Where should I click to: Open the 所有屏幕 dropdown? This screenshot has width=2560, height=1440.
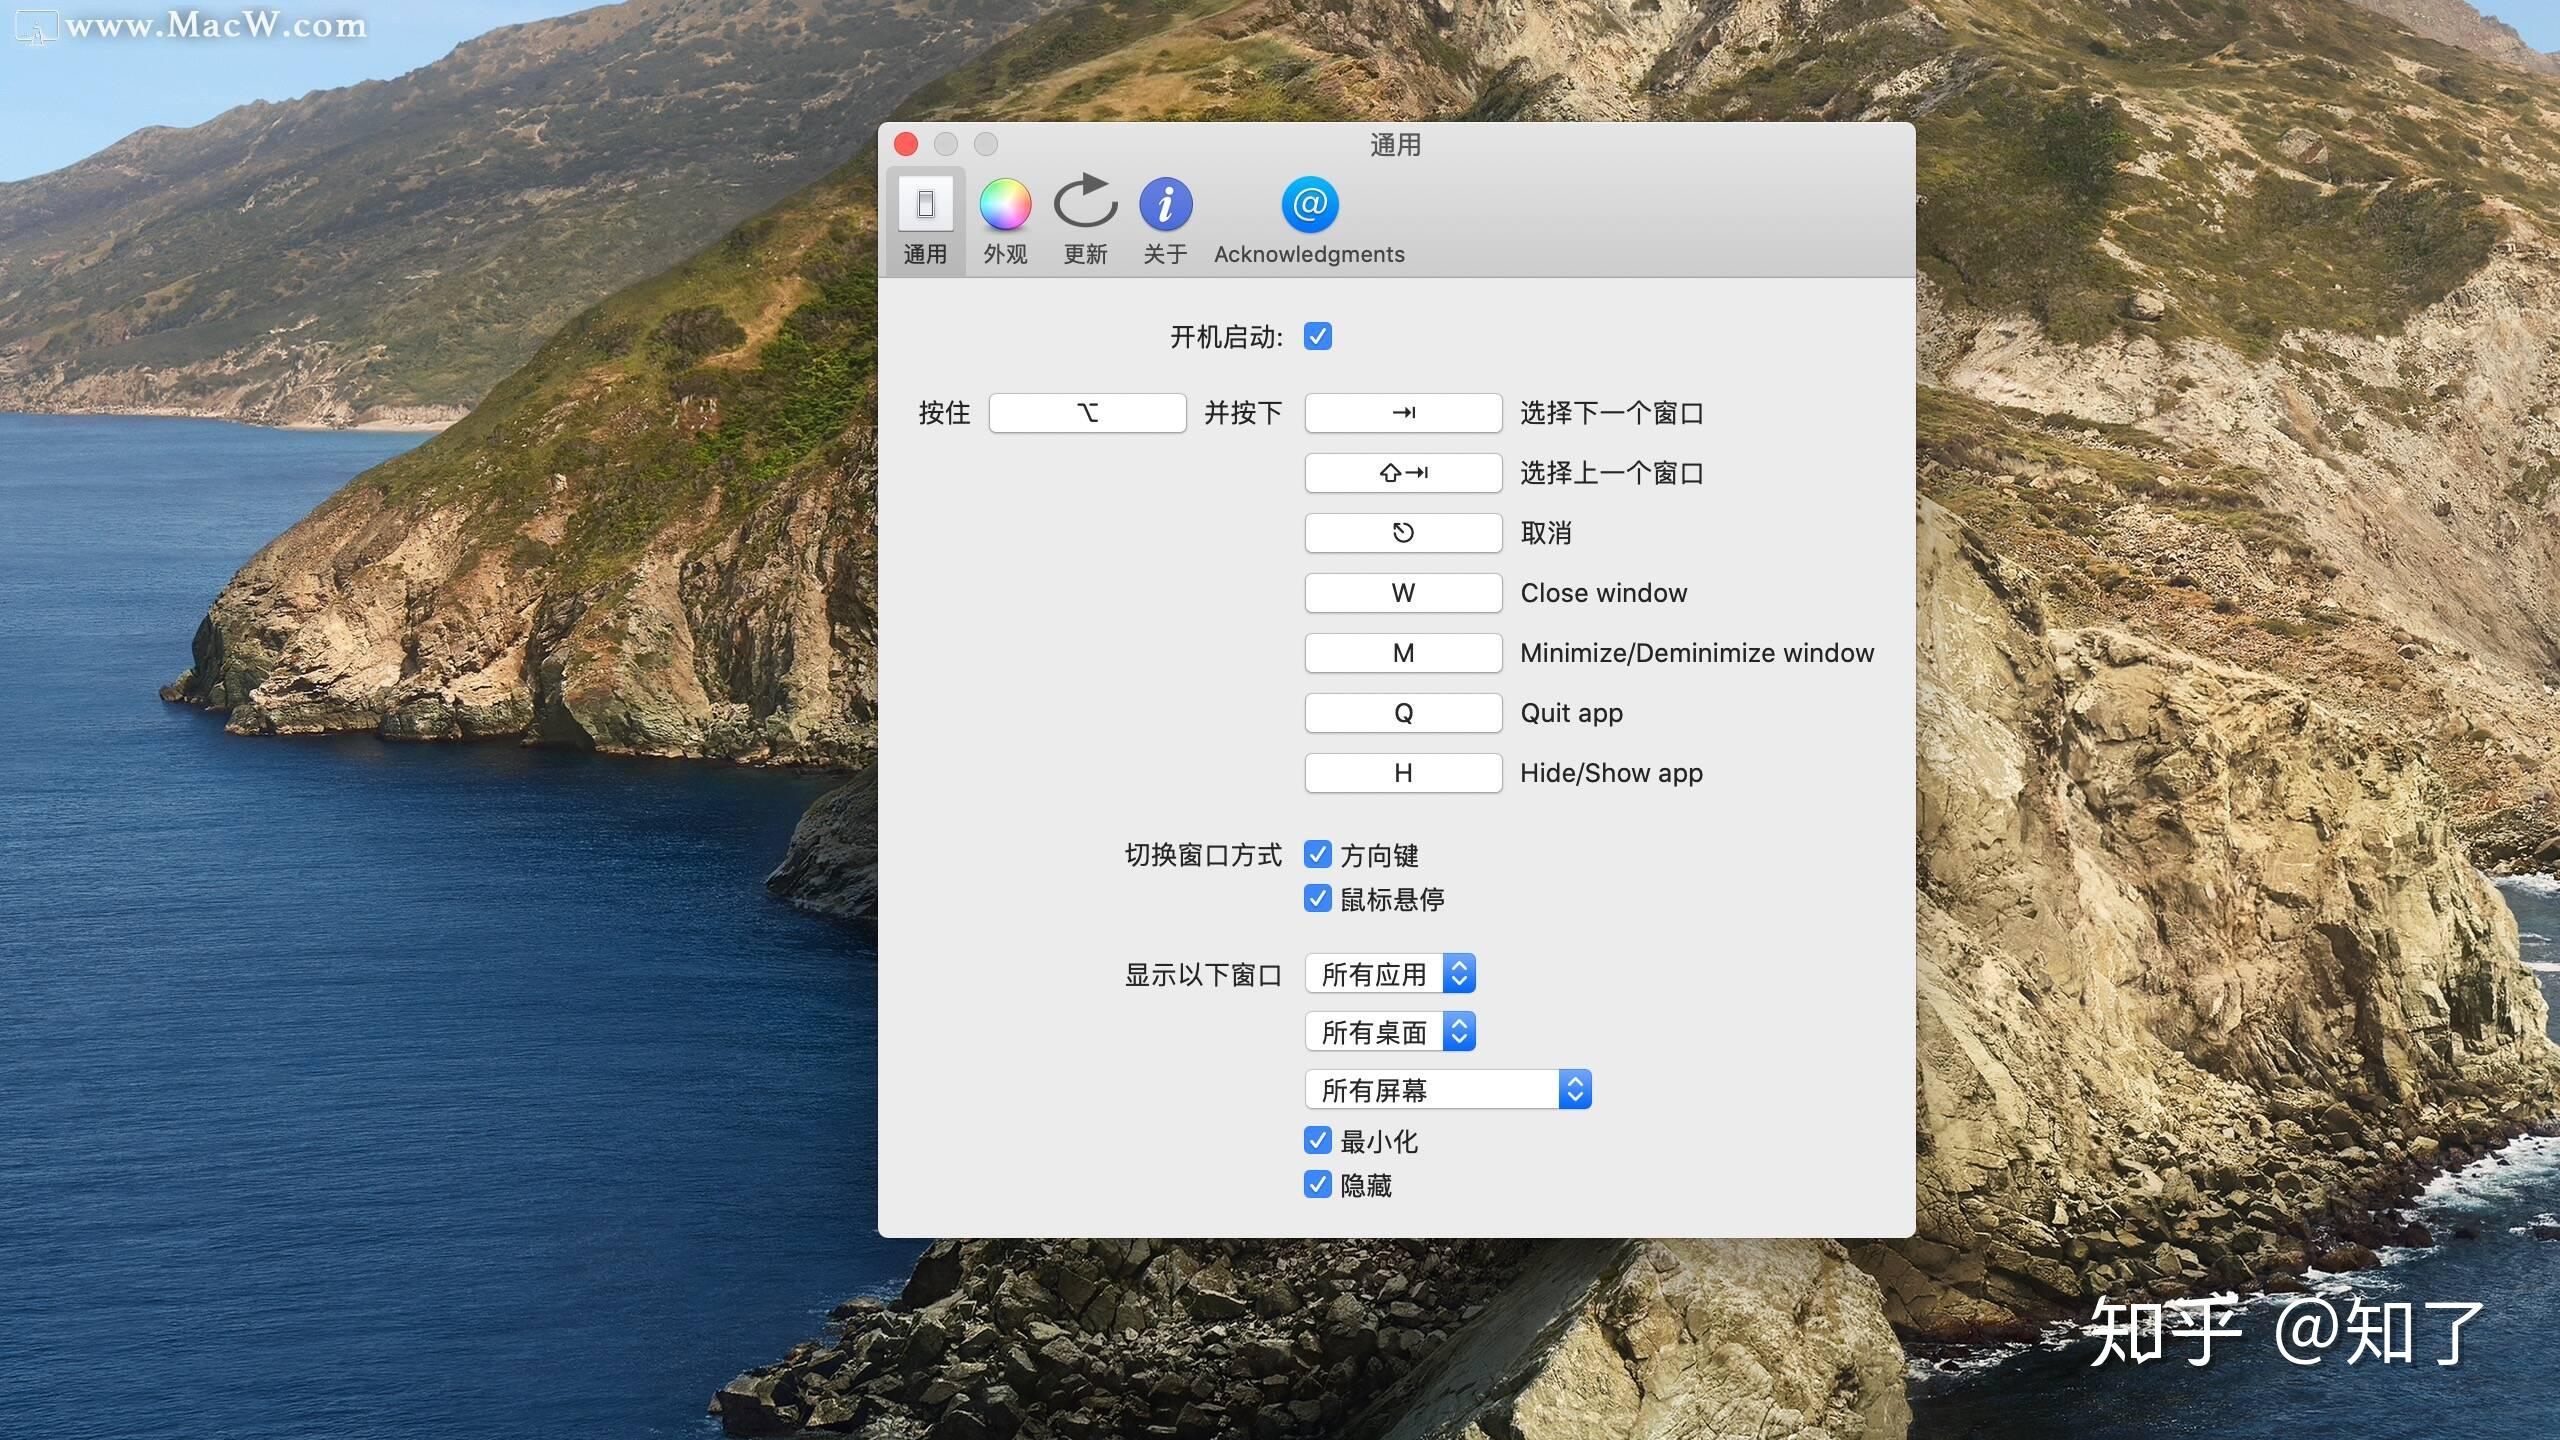pos(1447,1089)
